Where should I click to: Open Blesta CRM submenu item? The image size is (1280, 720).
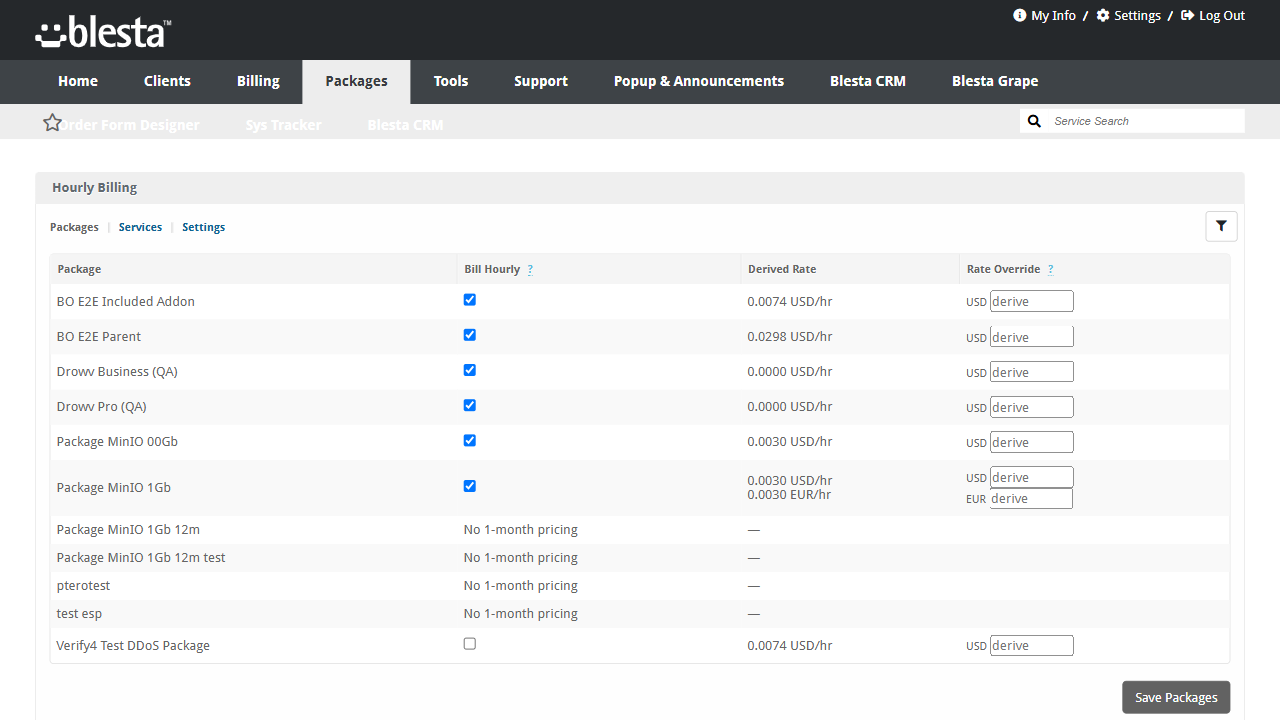point(405,125)
